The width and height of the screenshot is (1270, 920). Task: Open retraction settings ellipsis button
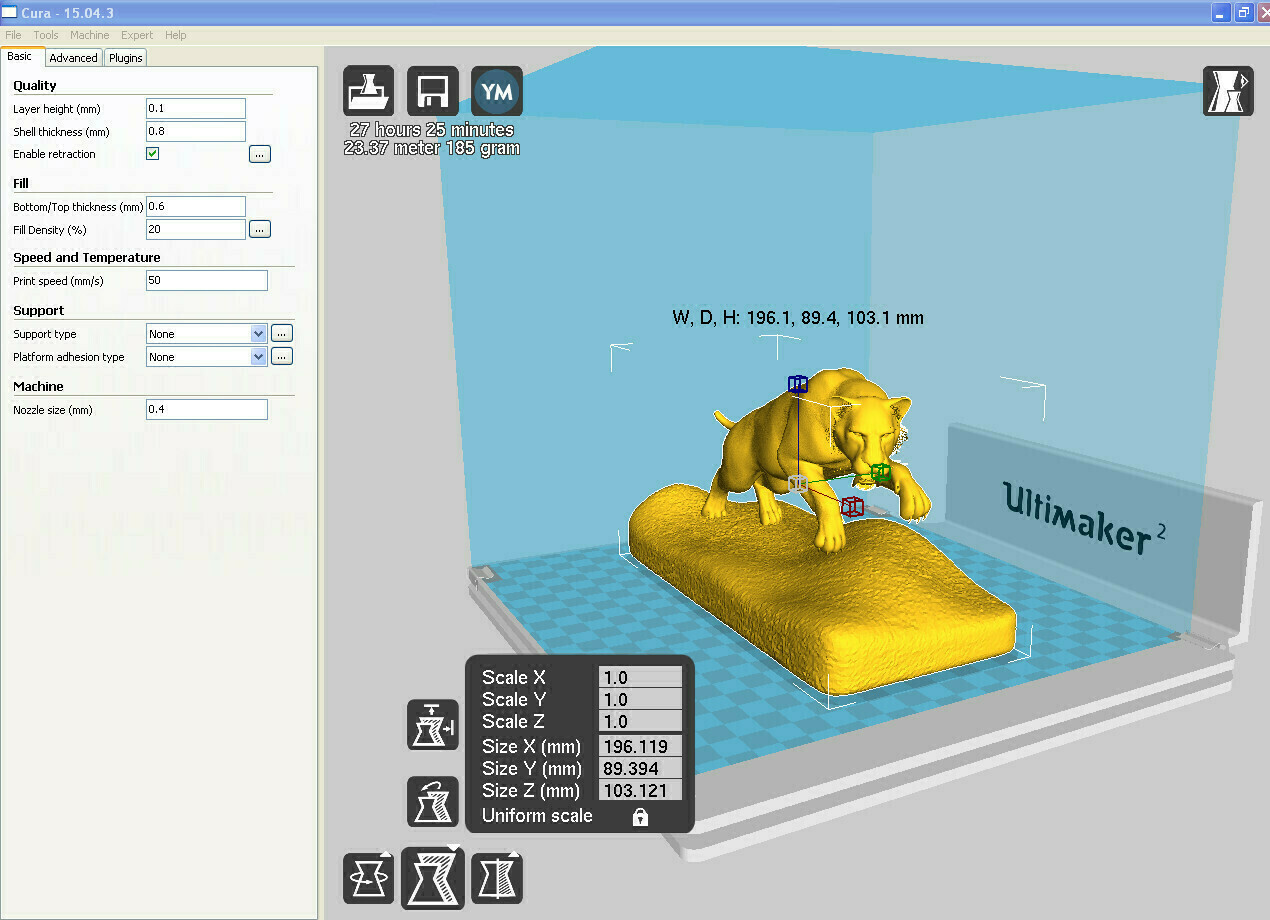coord(260,154)
